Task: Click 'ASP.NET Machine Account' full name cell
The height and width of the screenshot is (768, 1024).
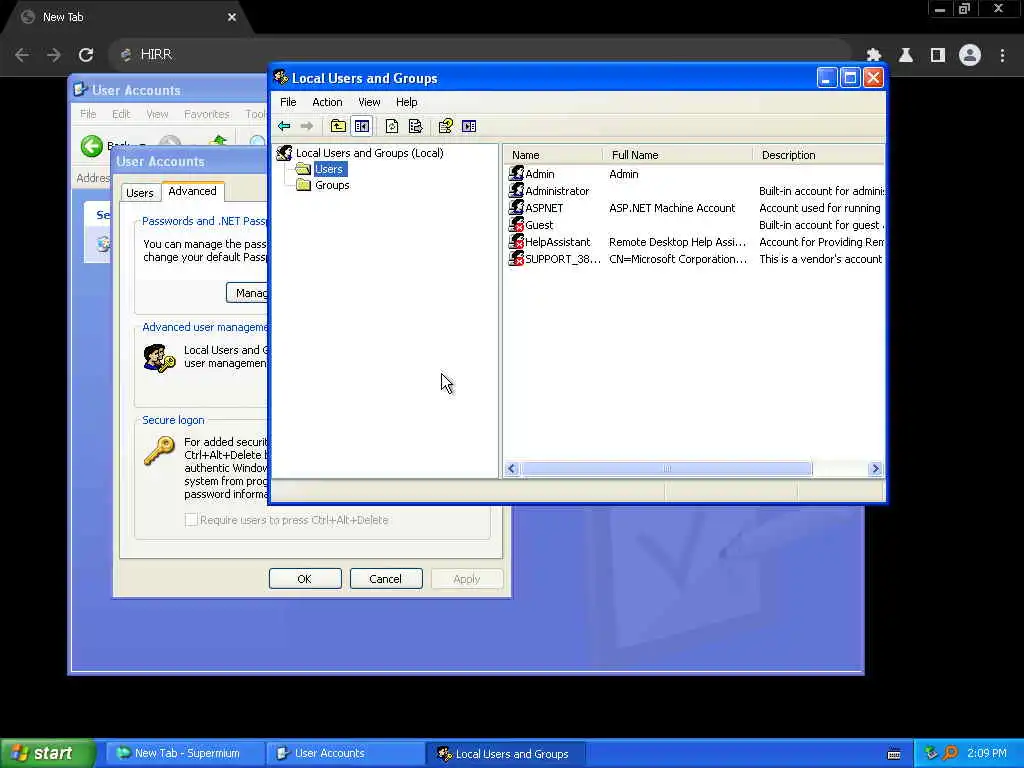Action: pyautogui.click(x=672, y=208)
